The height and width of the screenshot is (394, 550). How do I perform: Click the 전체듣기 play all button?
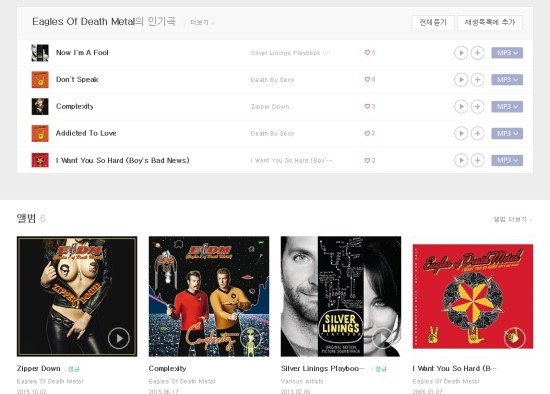[x=433, y=23]
